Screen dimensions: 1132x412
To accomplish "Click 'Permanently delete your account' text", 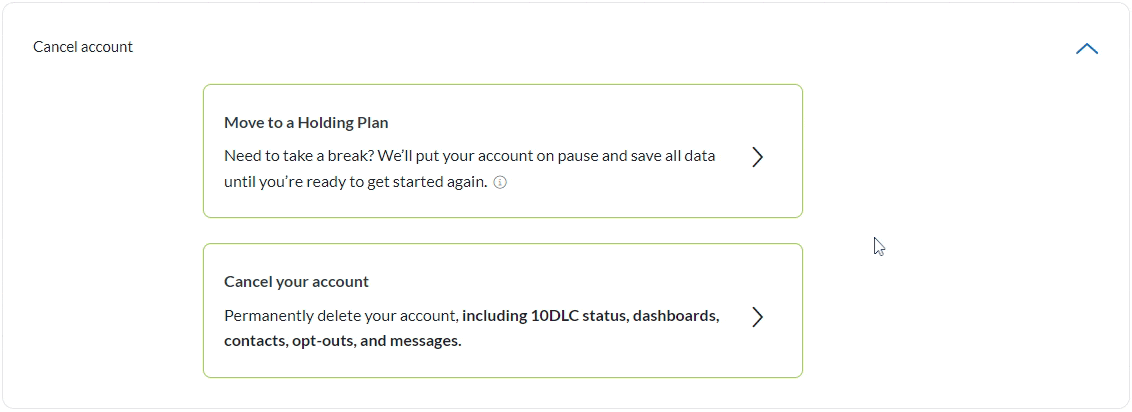I will [340, 316].
